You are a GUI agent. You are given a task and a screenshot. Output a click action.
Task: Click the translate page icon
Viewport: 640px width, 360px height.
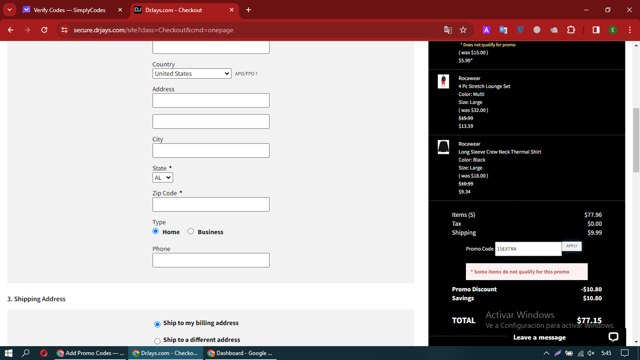tap(448, 30)
